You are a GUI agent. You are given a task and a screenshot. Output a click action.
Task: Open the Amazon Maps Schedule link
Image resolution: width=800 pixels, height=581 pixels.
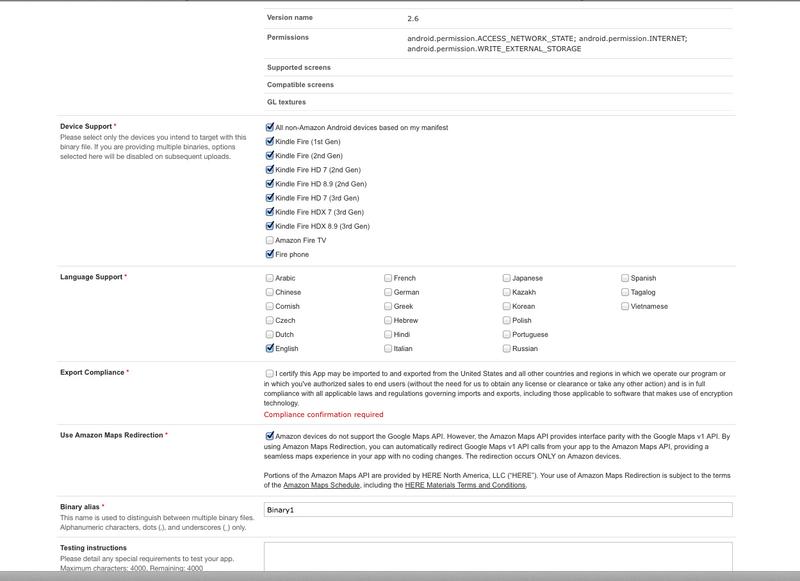tap(321, 485)
